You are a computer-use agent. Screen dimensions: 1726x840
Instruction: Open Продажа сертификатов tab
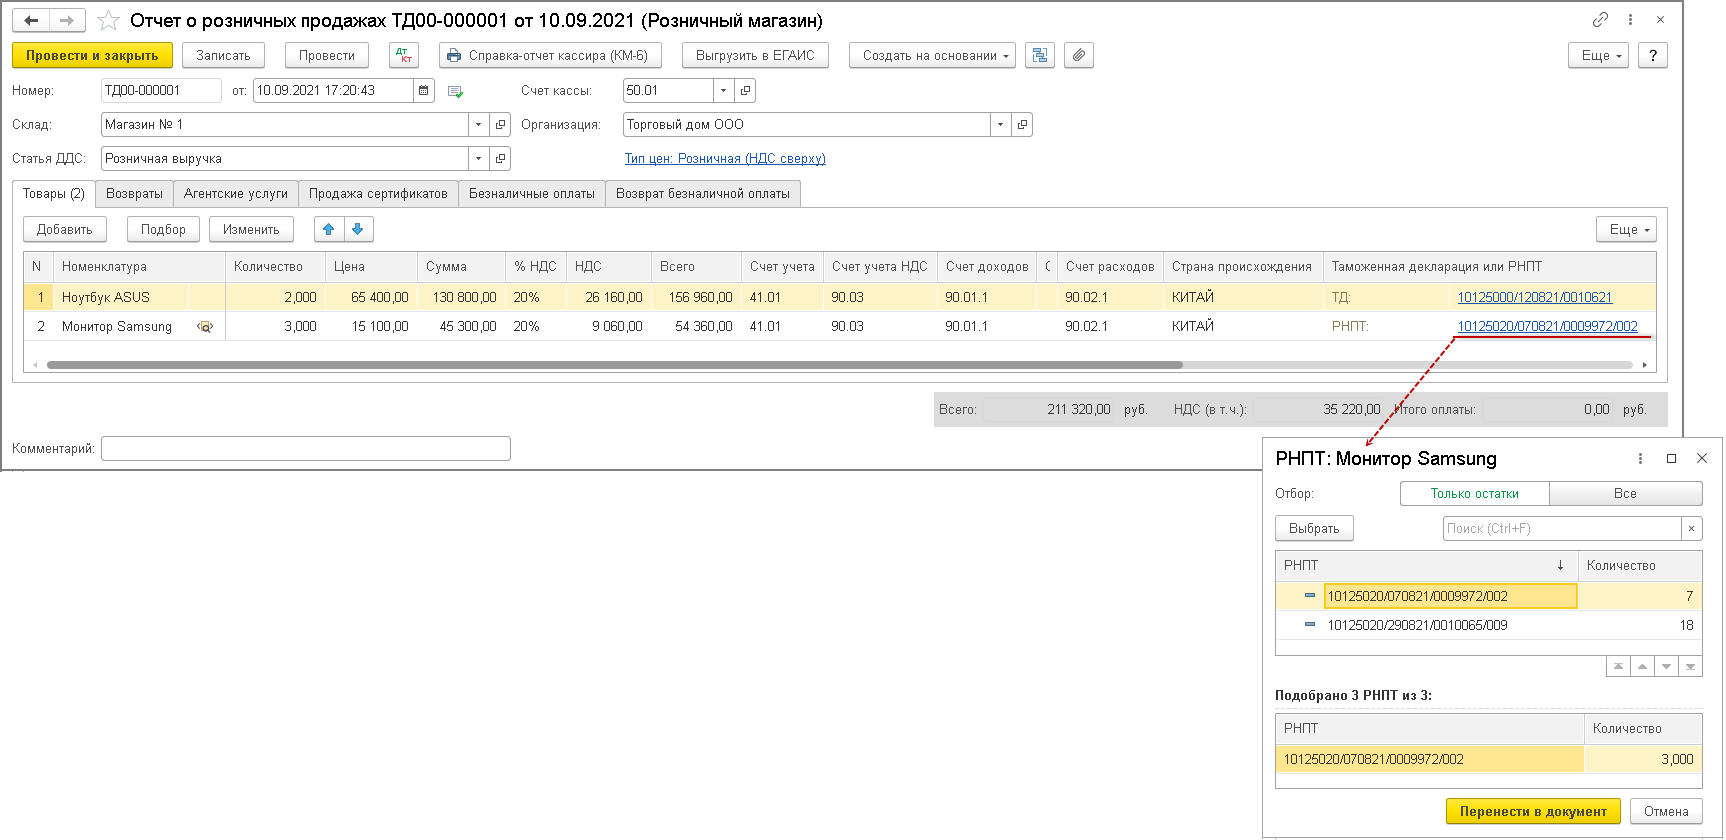coord(378,194)
